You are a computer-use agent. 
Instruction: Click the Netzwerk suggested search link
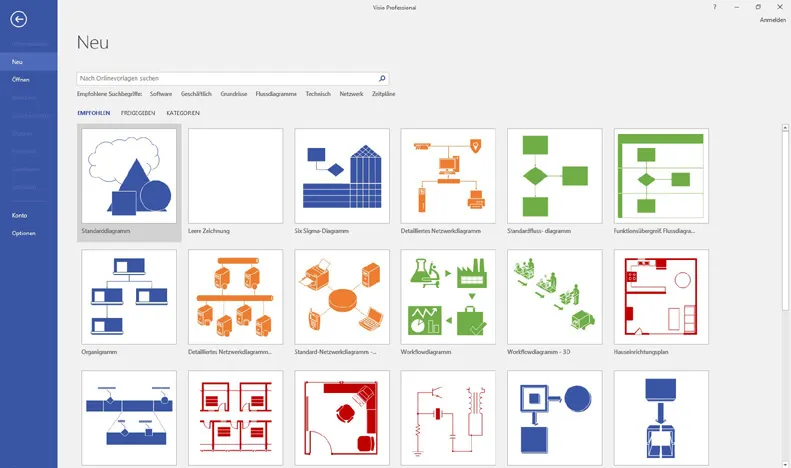pyautogui.click(x=351, y=94)
